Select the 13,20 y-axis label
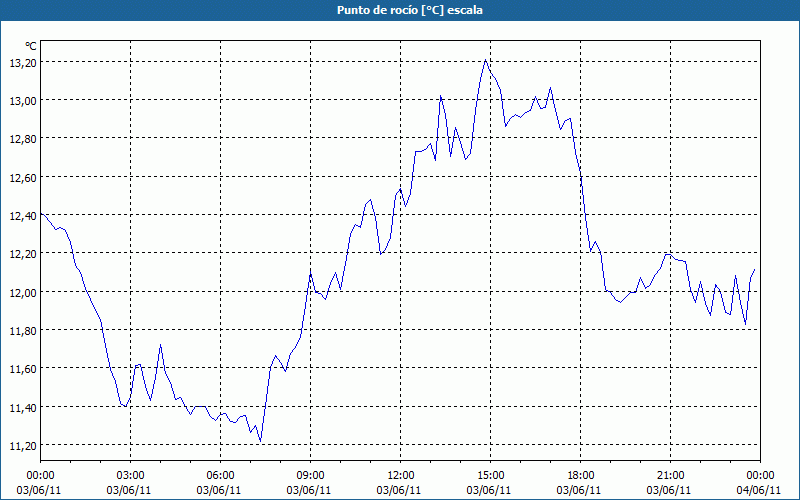The image size is (800, 500). [22, 62]
